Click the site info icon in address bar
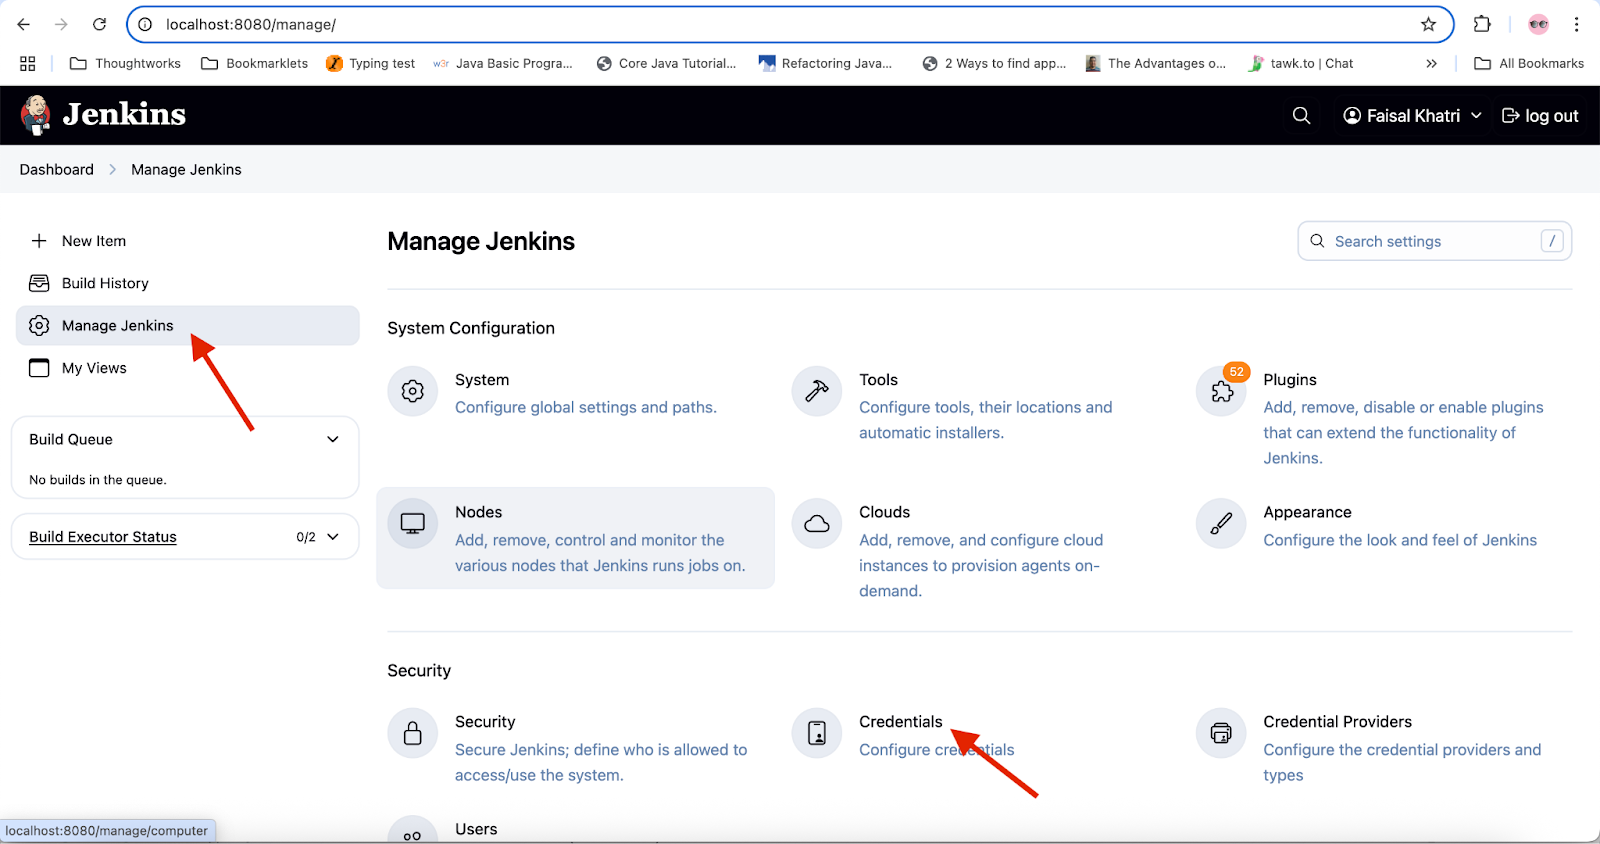 pyautogui.click(x=145, y=24)
